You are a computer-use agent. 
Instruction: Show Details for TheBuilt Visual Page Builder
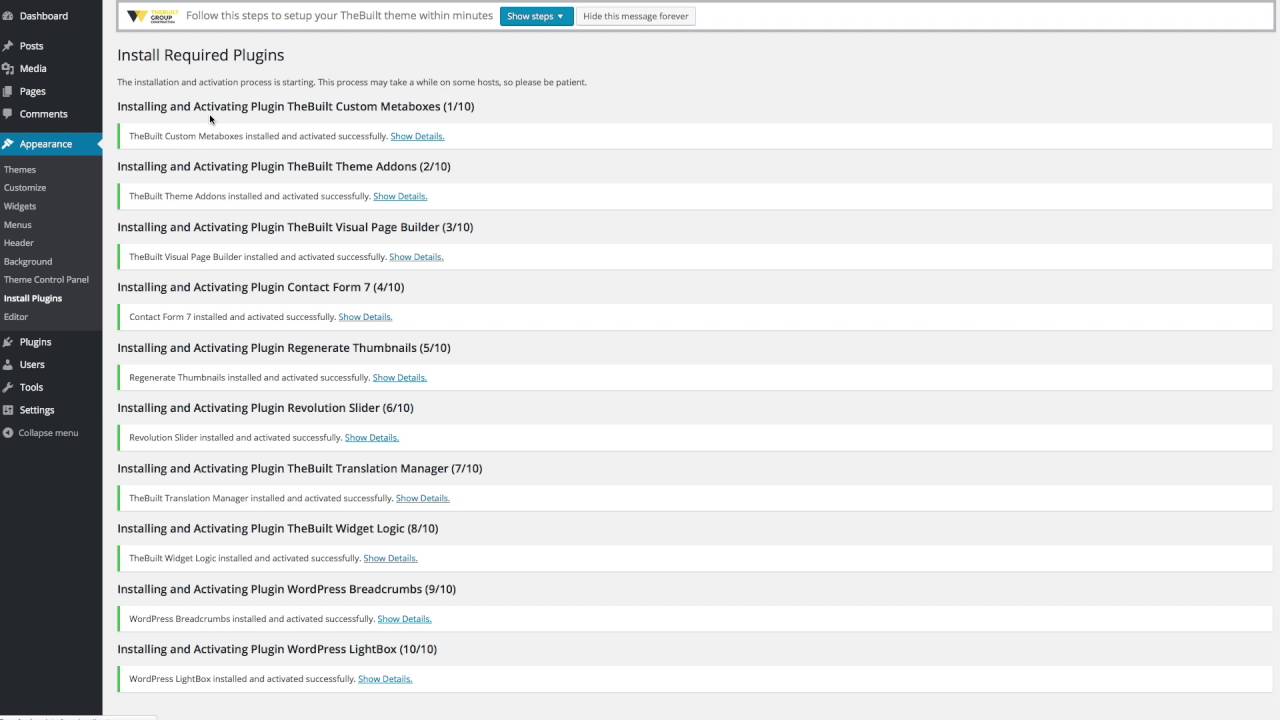point(416,257)
